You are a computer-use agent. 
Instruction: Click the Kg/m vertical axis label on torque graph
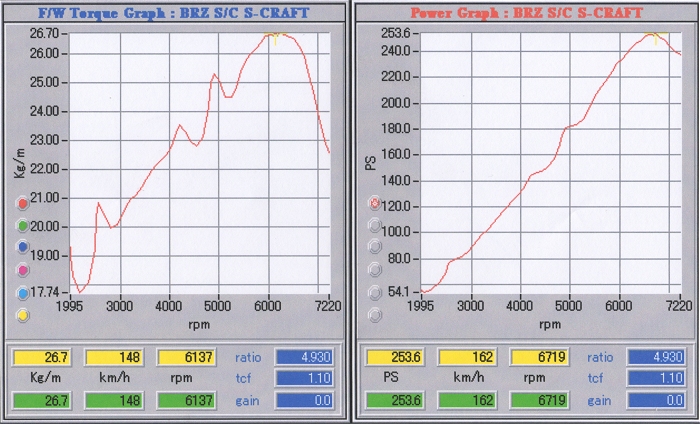(19, 163)
